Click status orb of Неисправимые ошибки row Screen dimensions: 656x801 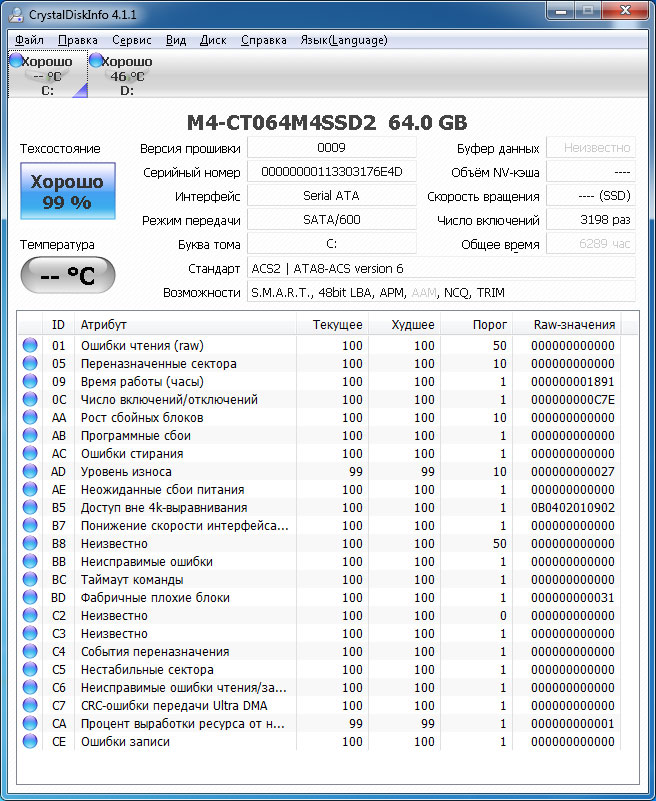click(30, 561)
